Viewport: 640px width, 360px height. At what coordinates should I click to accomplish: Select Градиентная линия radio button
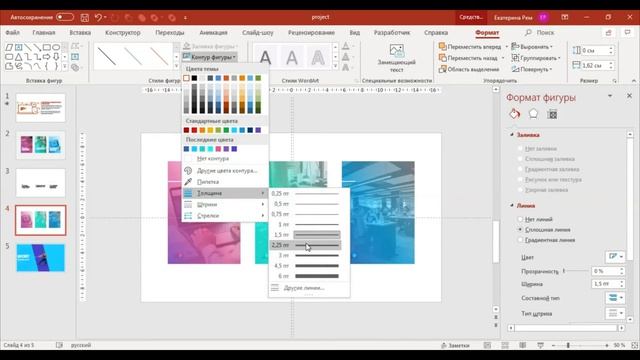click(520, 240)
